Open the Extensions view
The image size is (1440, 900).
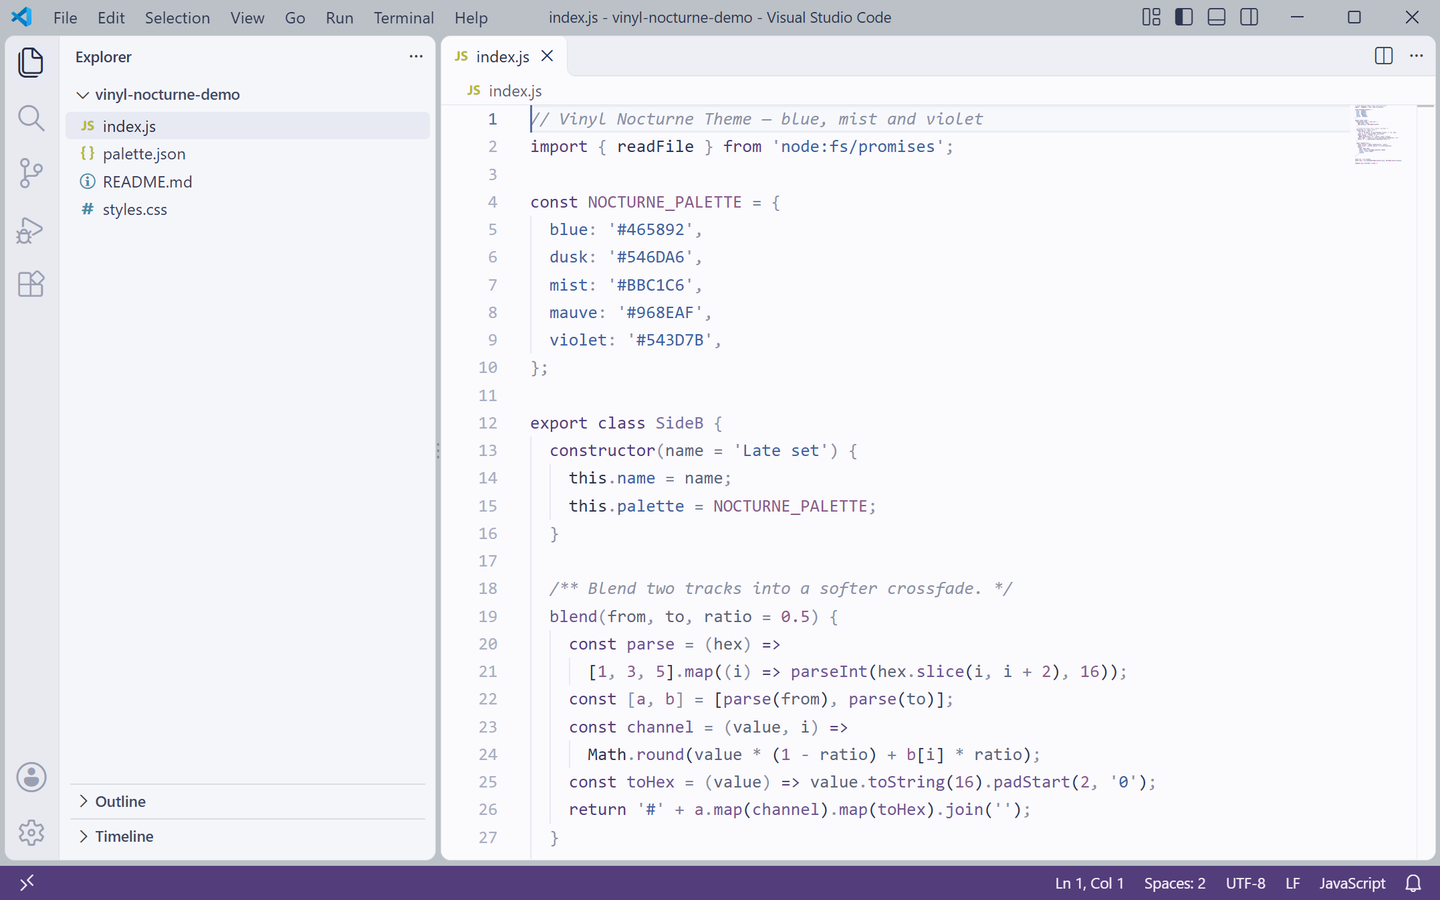(x=31, y=284)
